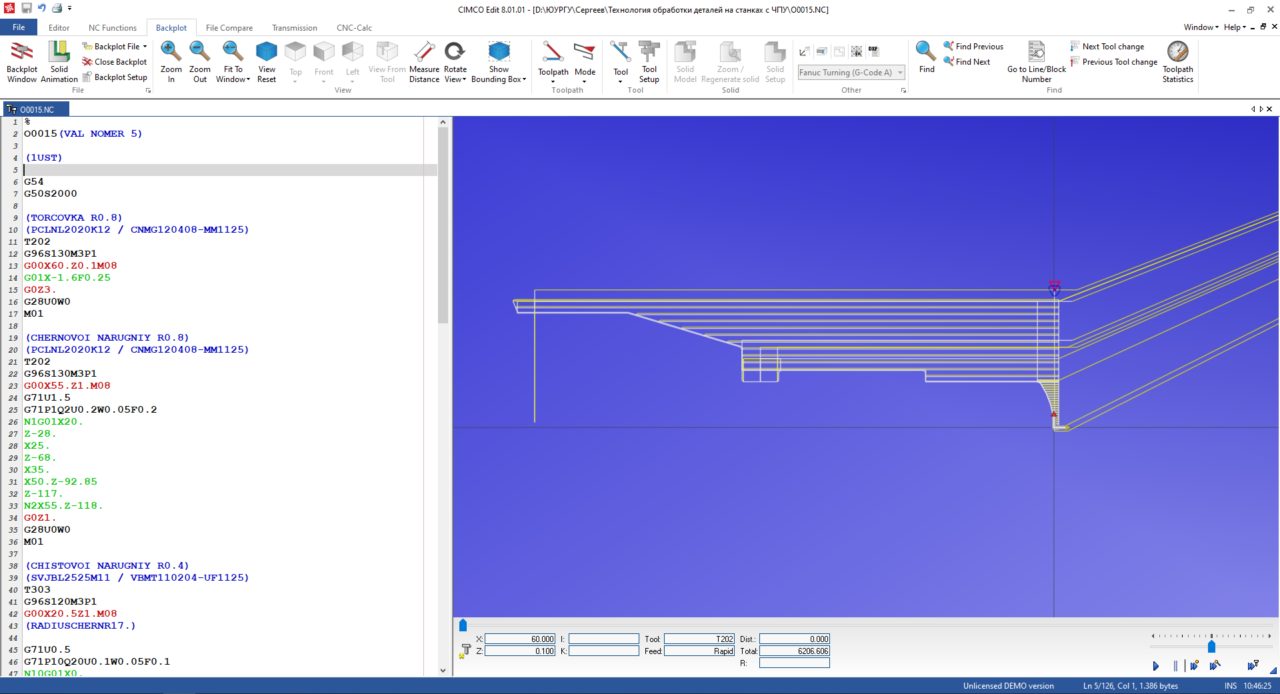Click the Save icon in title bar

(27, 9)
